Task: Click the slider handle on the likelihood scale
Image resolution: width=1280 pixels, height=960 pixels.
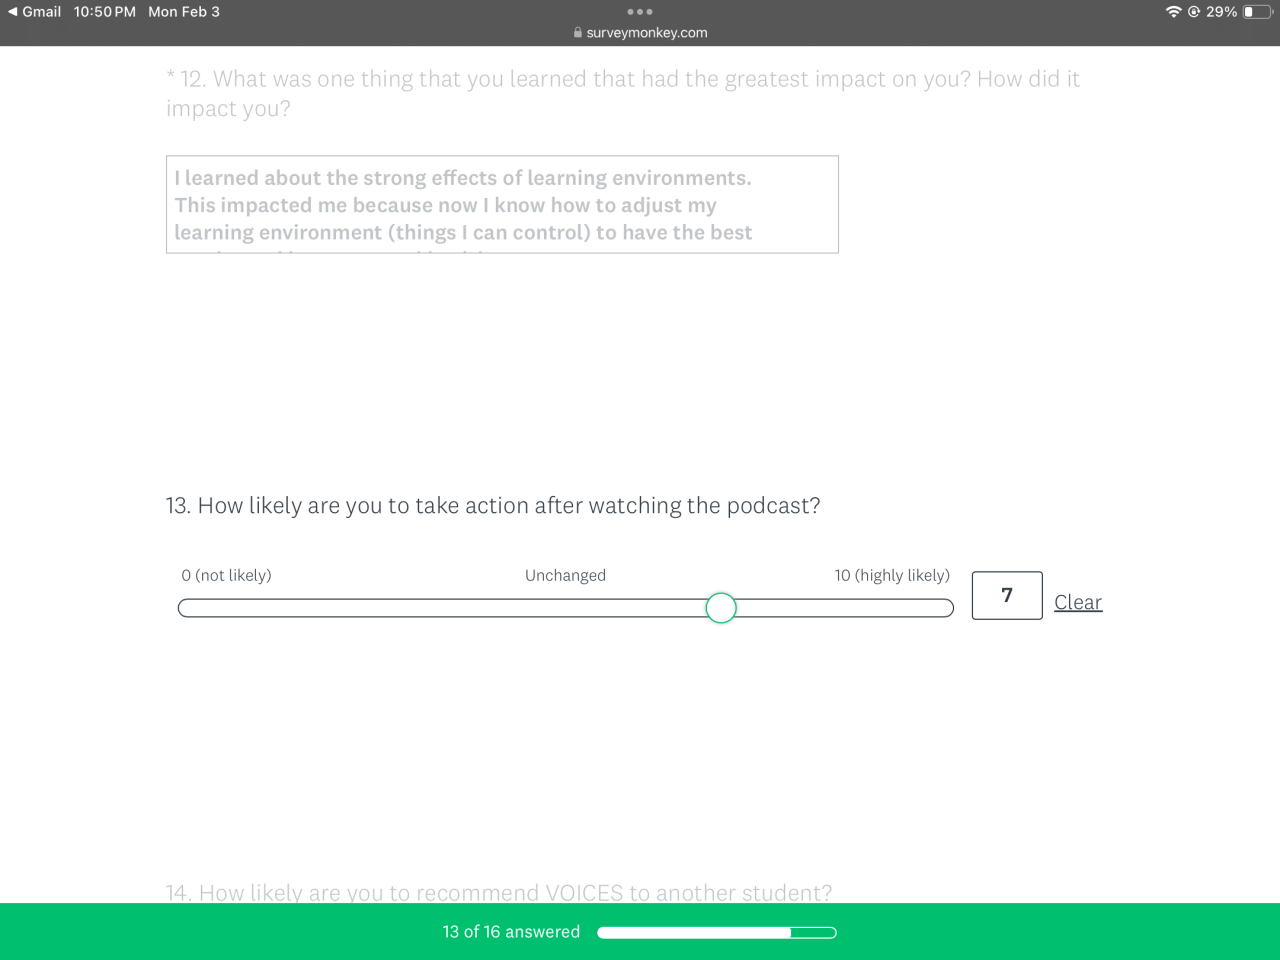Action: point(721,608)
